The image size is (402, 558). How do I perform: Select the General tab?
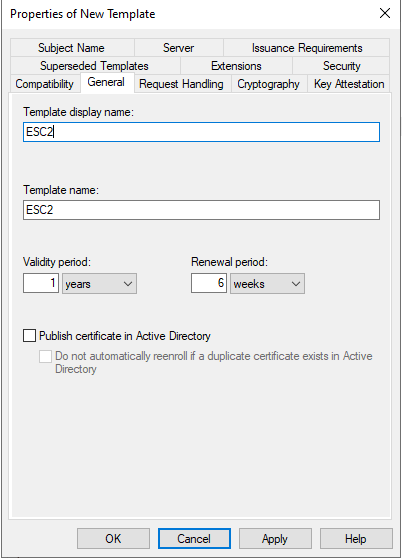click(x=106, y=82)
